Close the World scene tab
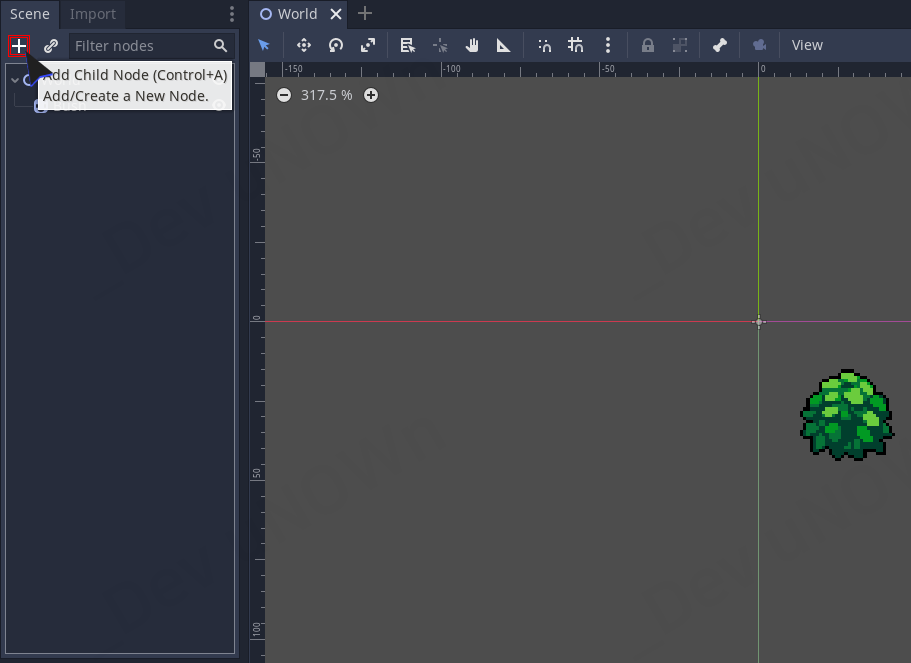This screenshot has height=663, width=911. coord(336,14)
